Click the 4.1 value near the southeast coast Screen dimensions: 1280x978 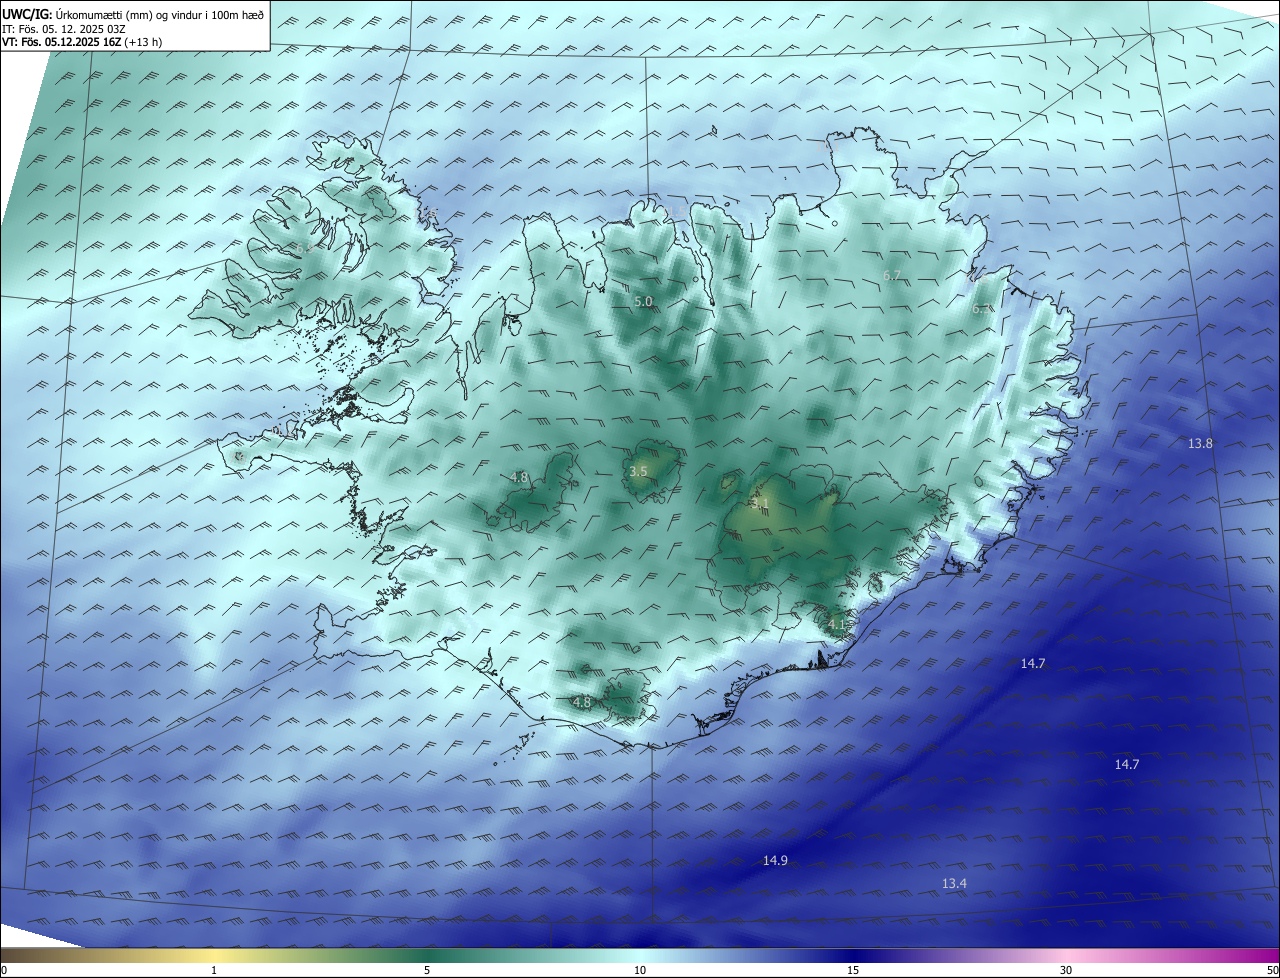pyautogui.click(x=837, y=625)
